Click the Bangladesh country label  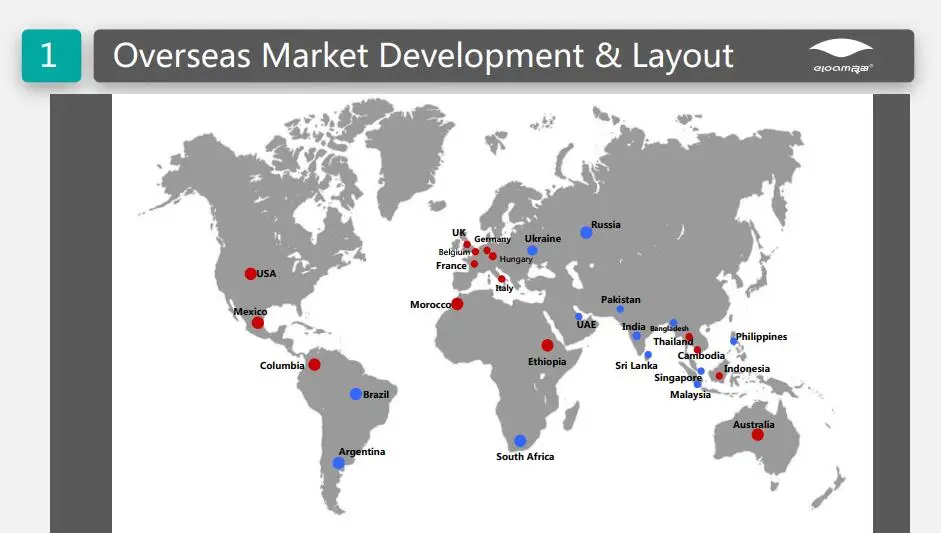coord(669,328)
